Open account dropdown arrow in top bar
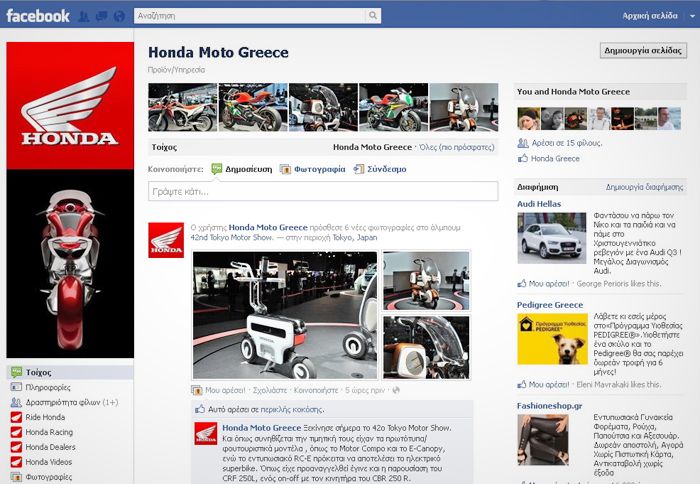700x484 pixels. [692, 16]
